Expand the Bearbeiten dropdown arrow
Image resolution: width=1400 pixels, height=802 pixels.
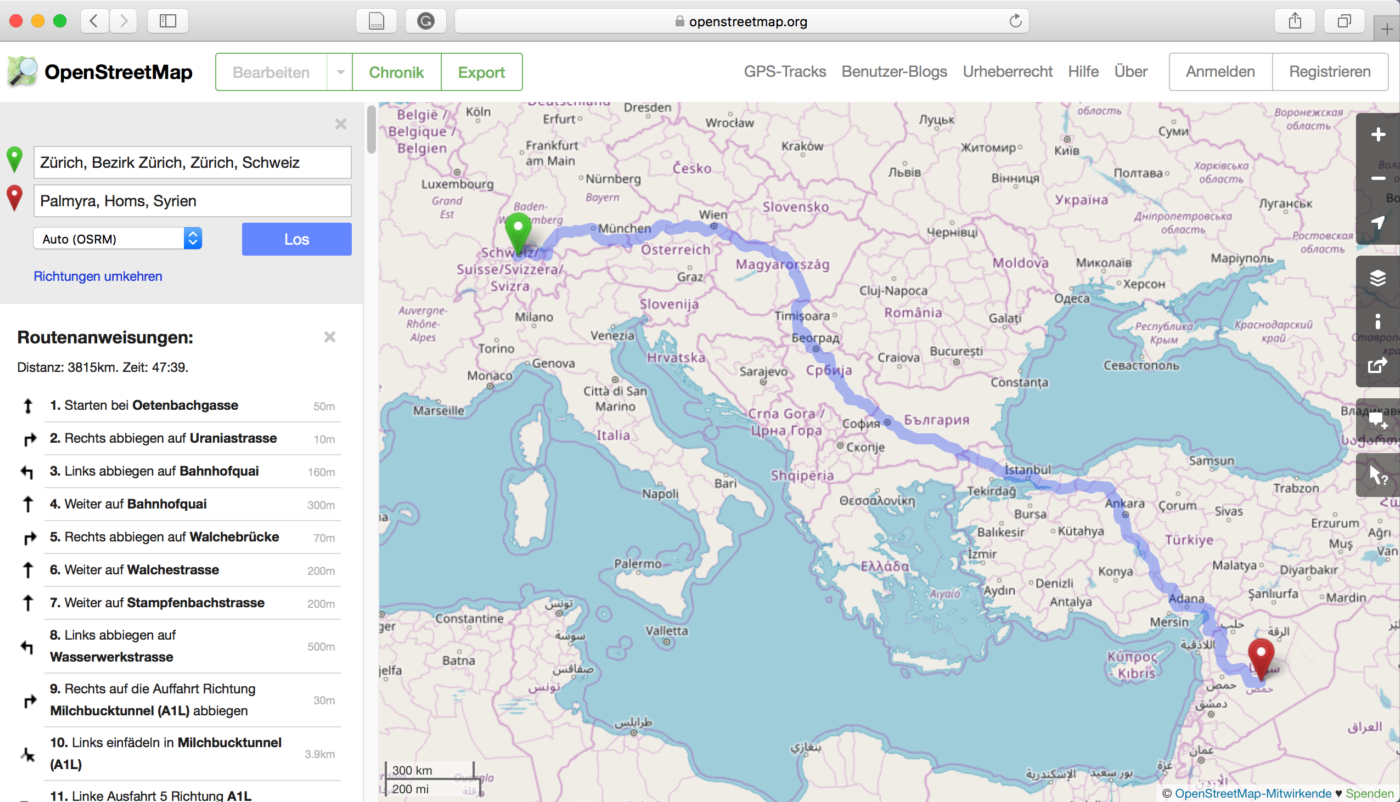pos(340,72)
